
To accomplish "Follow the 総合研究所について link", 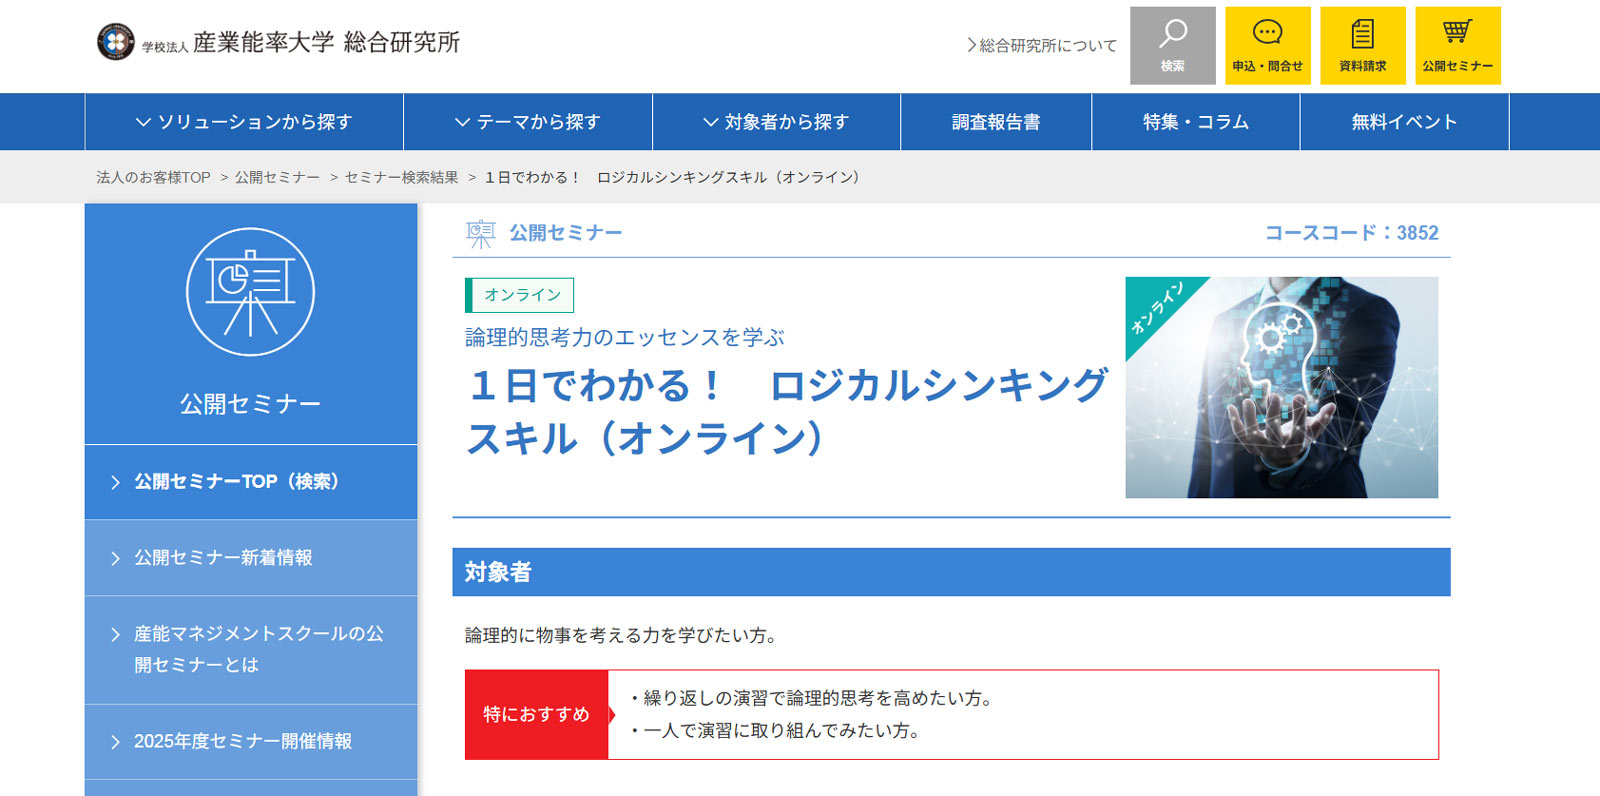I will 1041,45.
